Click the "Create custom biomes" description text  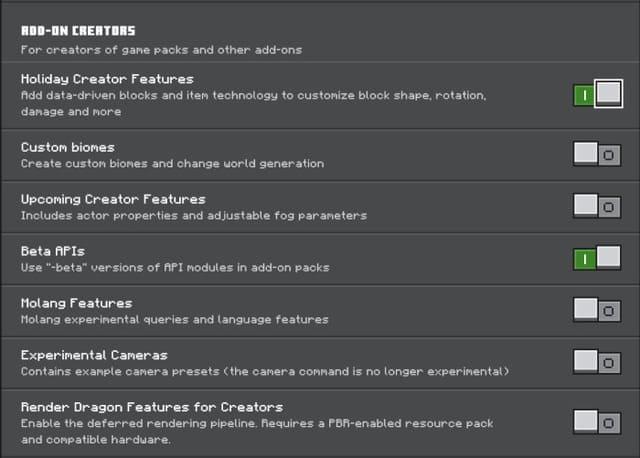click(172, 164)
